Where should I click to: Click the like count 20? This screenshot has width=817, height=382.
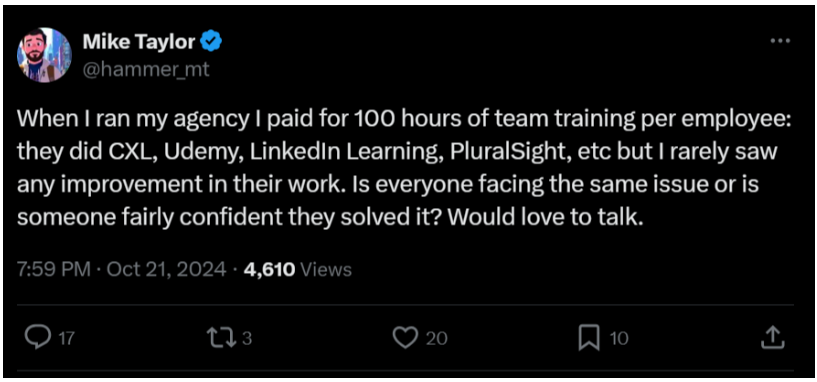click(x=437, y=339)
